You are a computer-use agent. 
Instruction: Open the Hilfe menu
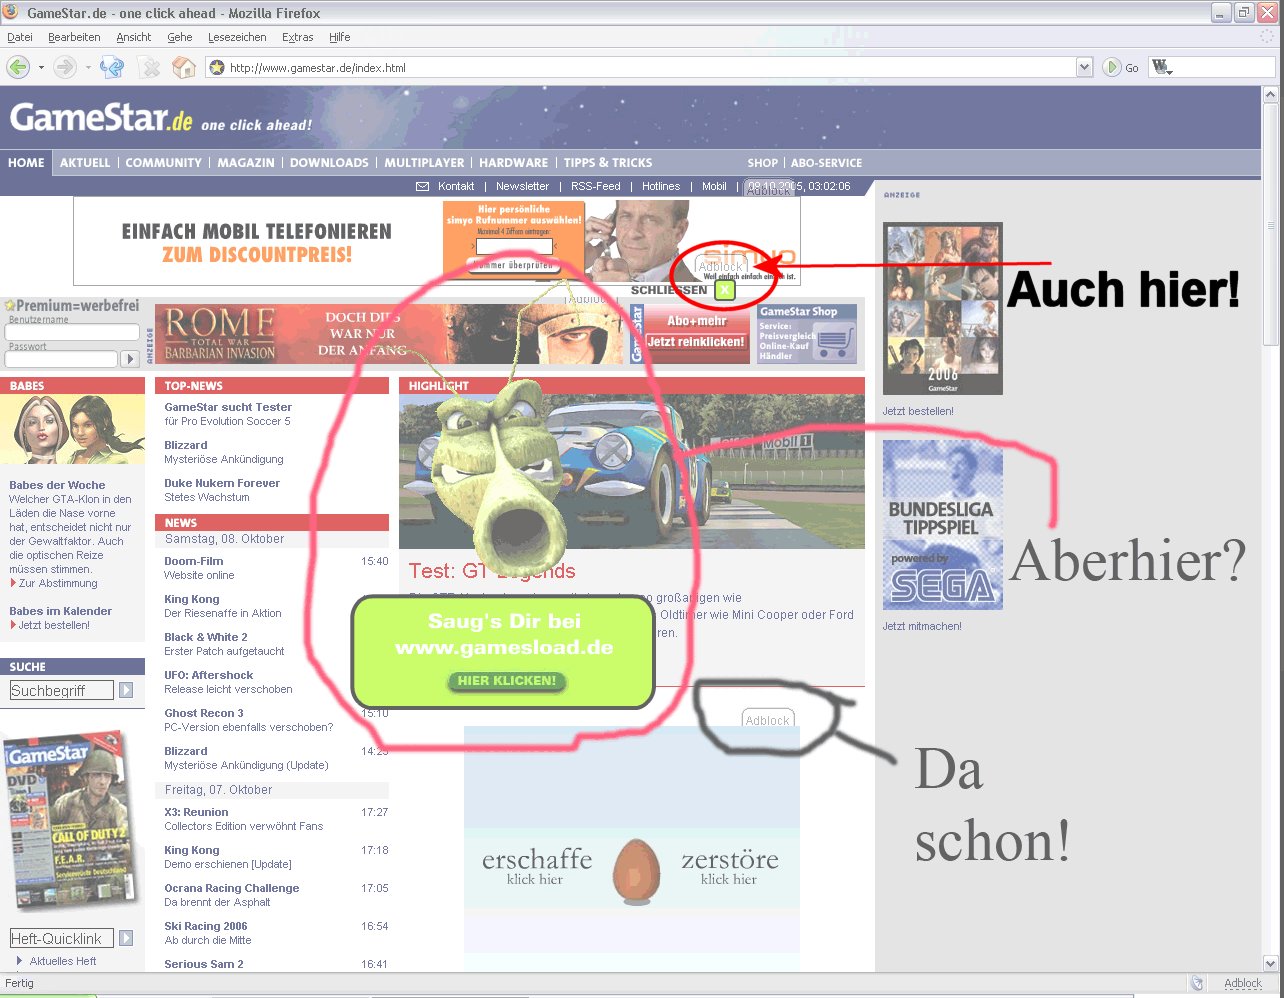pyautogui.click(x=340, y=37)
